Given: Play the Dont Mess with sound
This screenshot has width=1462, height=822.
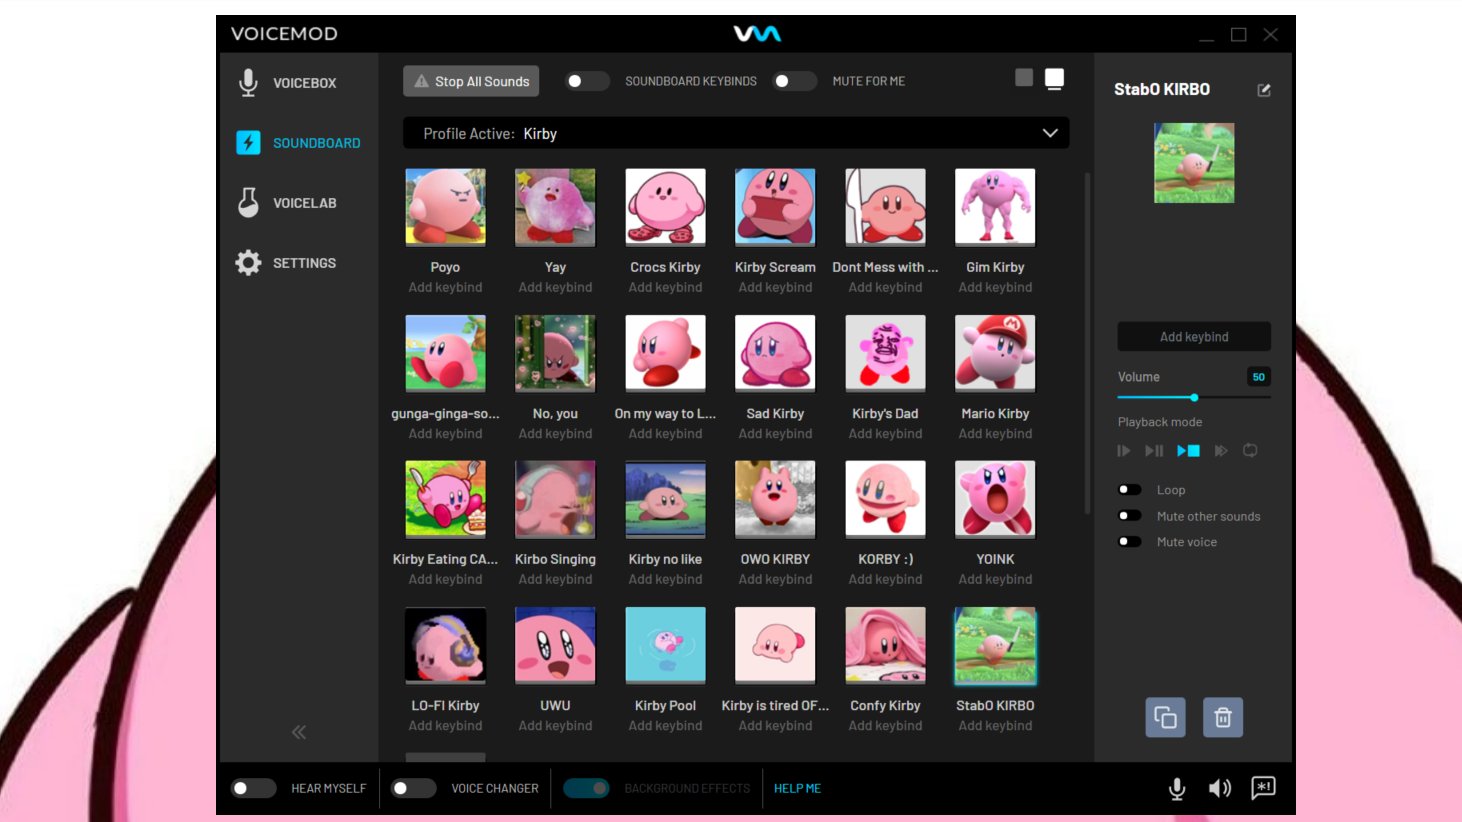Looking at the screenshot, I should [885, 206].
